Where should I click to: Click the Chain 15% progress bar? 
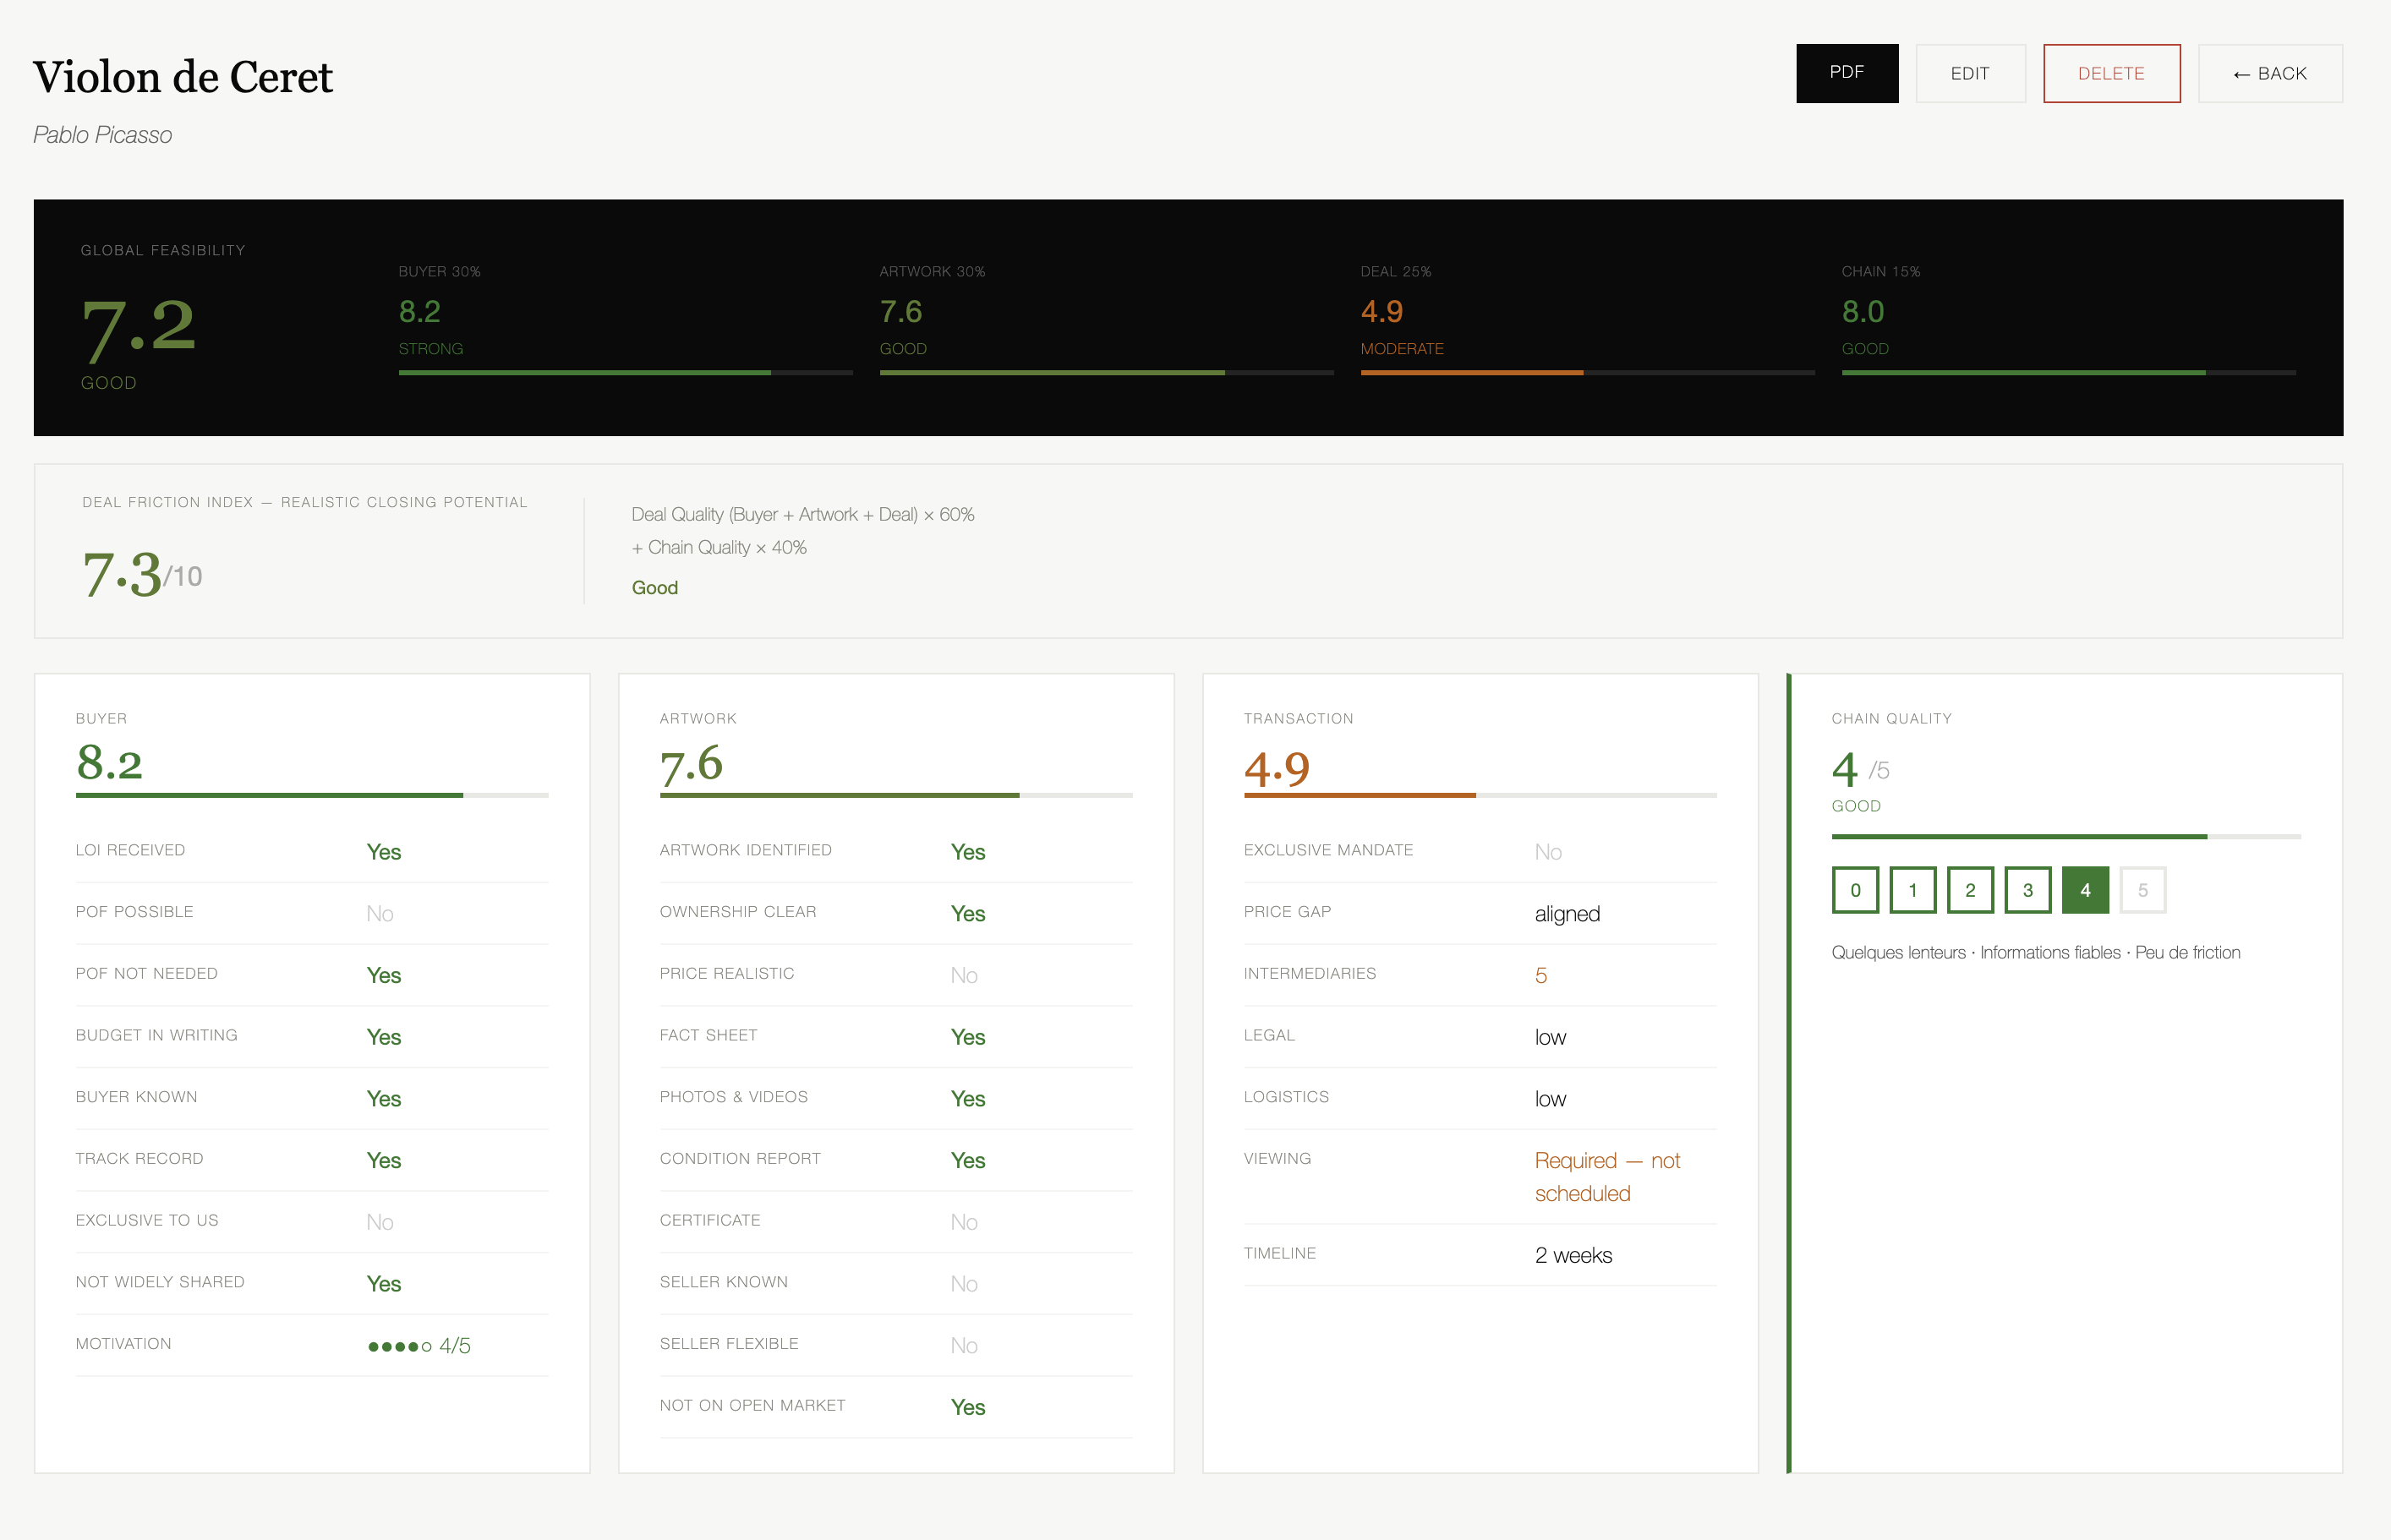click(2068, 373)
